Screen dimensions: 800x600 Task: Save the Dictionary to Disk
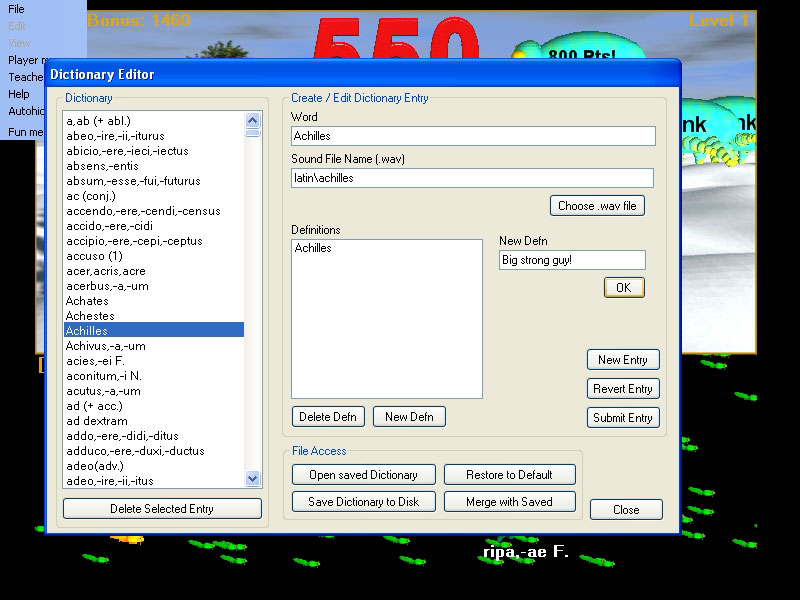coord(363,501)
